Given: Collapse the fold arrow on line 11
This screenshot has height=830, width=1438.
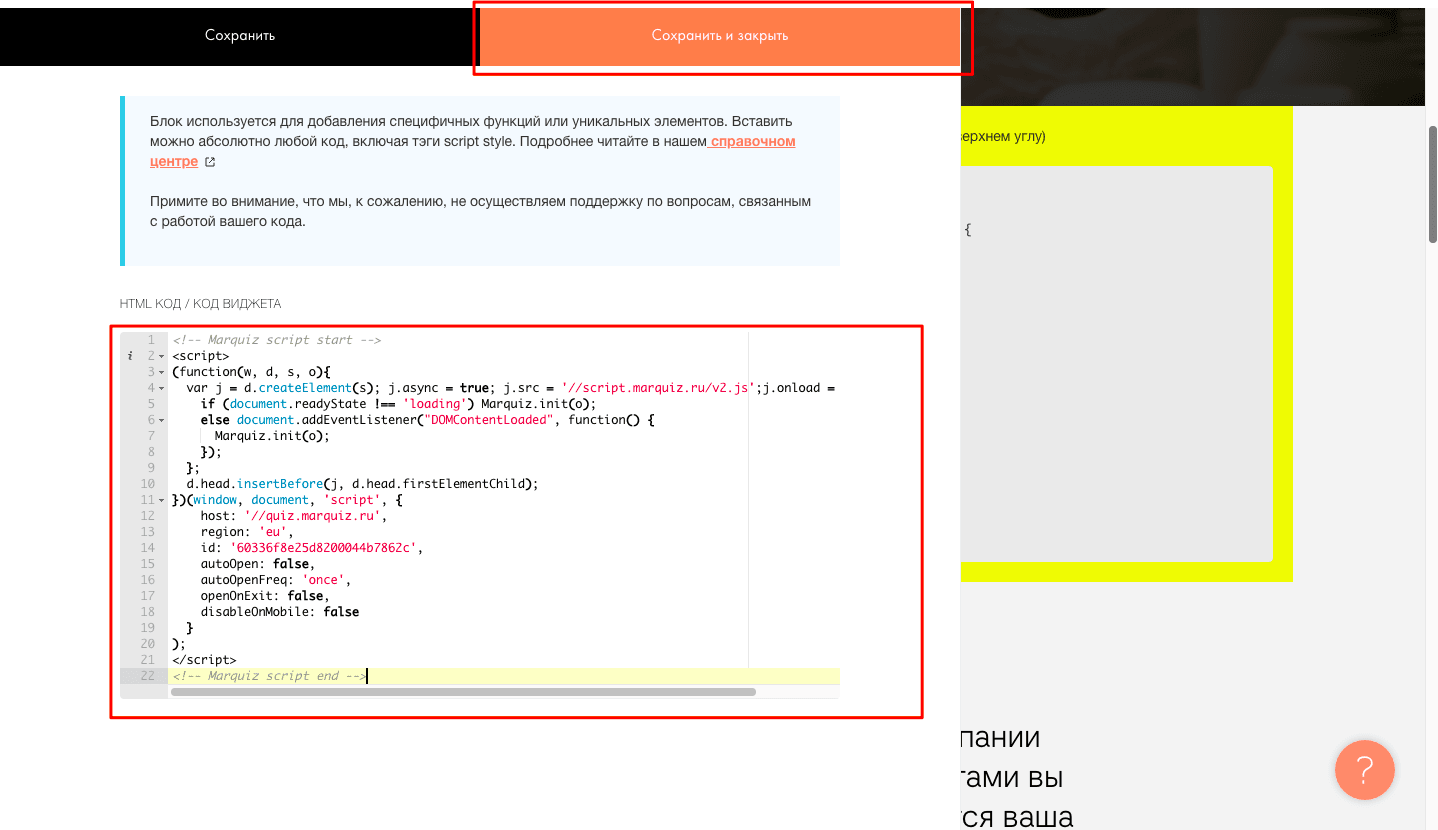Looking at the screenshot, I should (161, 500).
